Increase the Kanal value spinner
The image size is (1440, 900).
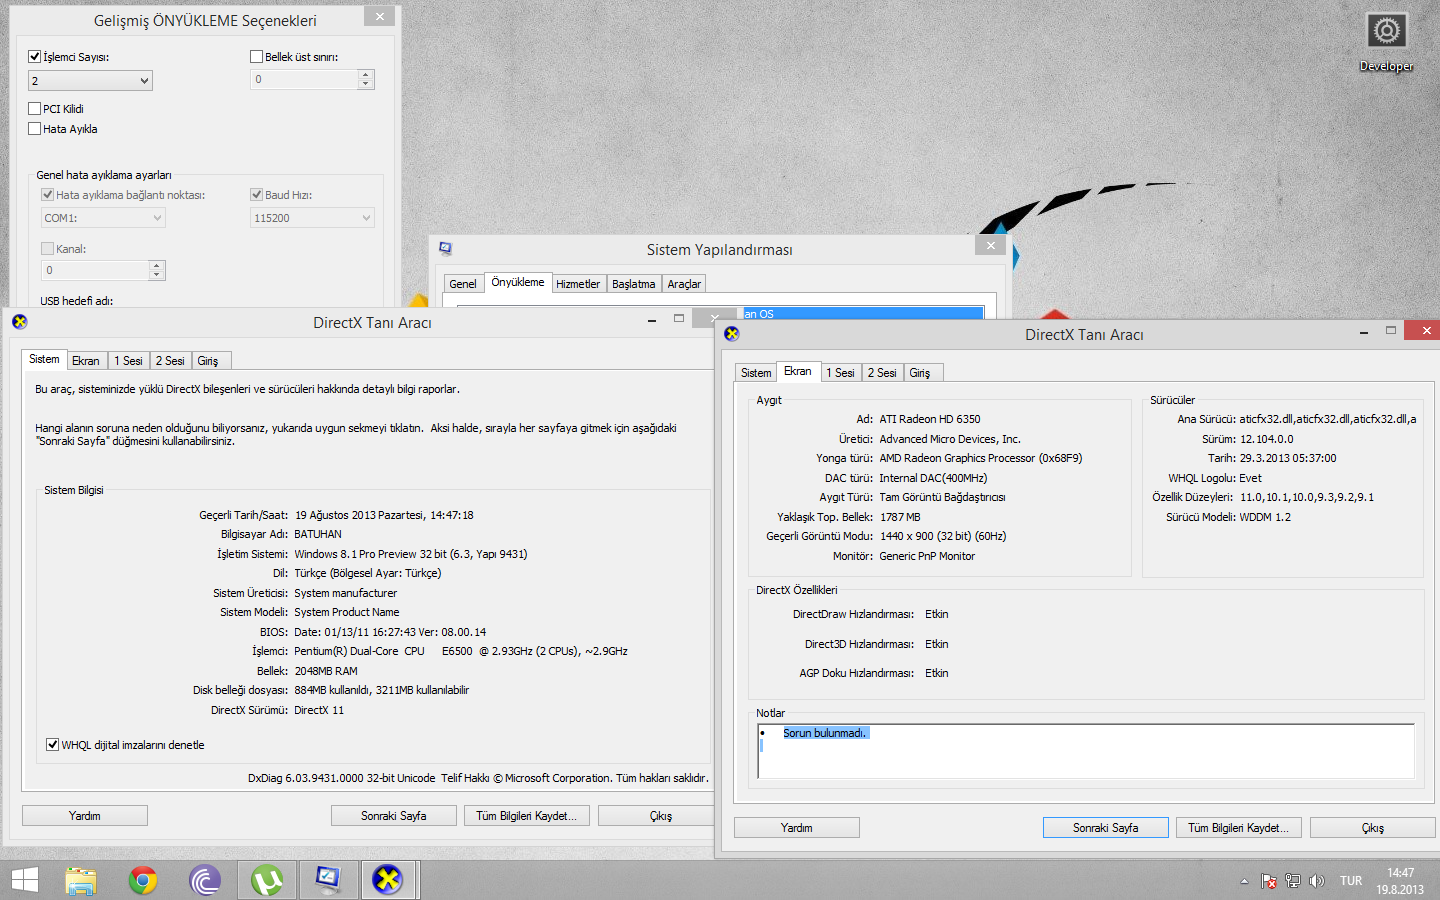click(157, 266)
